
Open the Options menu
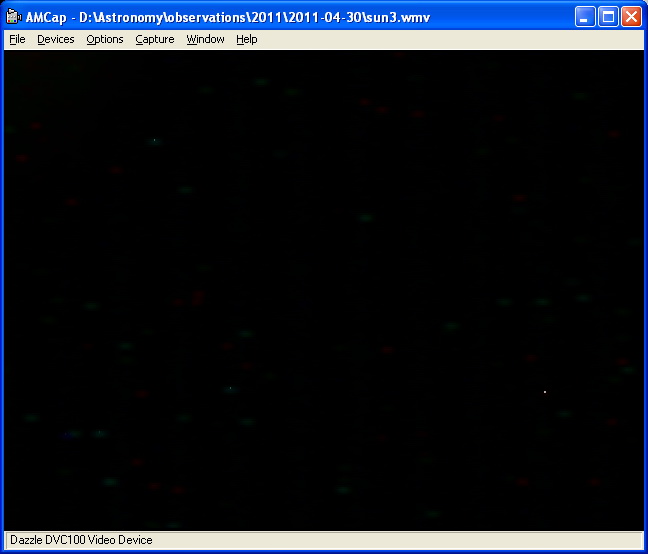tap(105, 39)
